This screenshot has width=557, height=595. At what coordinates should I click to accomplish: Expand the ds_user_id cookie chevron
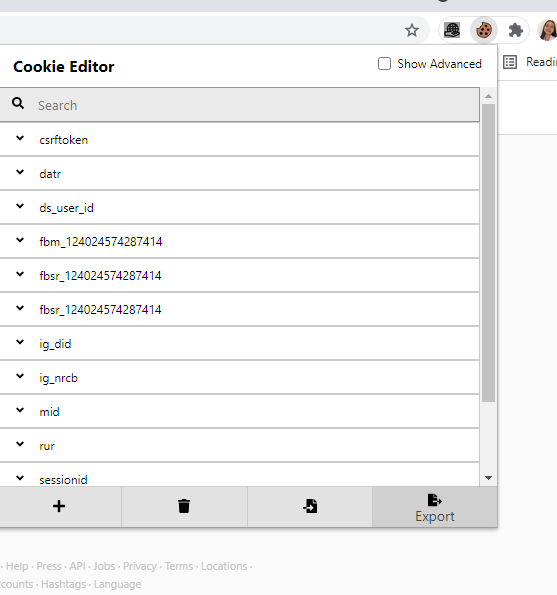(20, 206)
